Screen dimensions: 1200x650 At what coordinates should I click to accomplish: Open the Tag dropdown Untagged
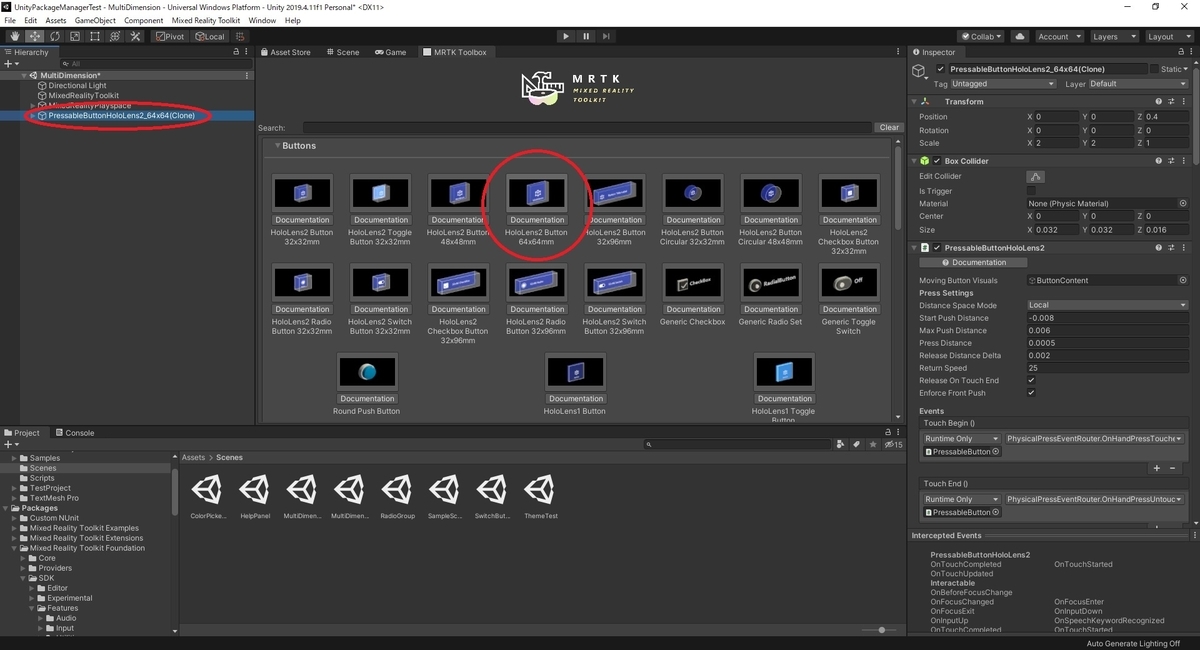(1006, 84)
